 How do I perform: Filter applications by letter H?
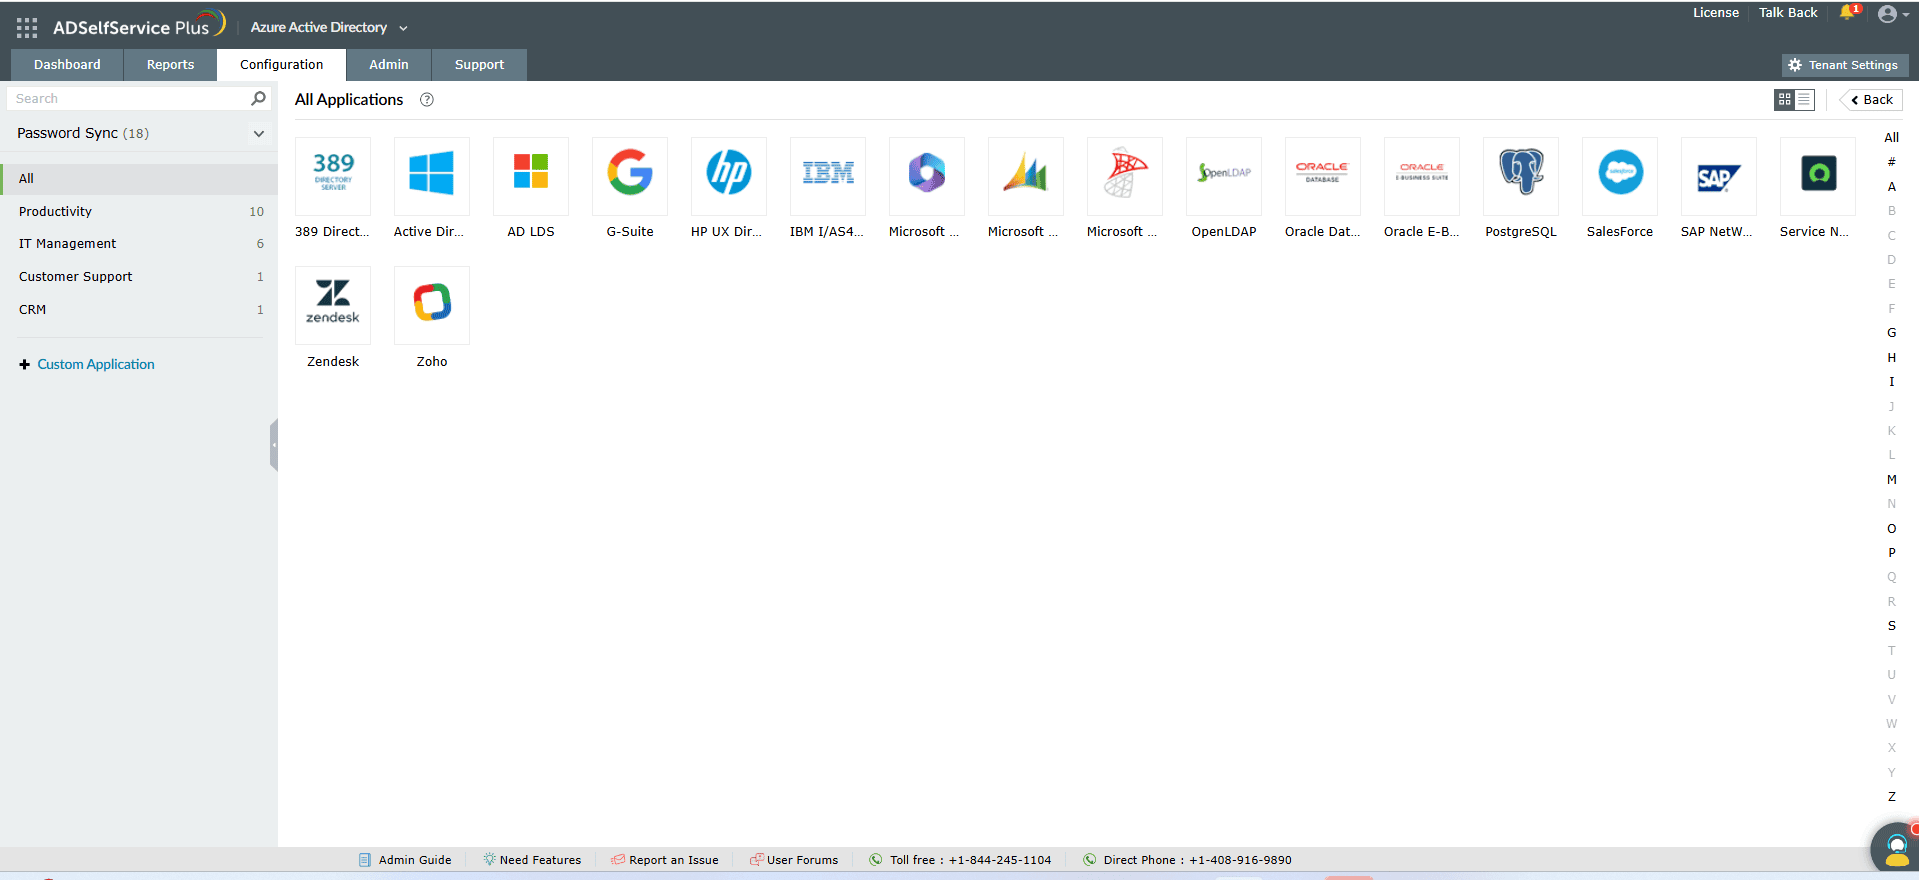tap(1891, 358)
